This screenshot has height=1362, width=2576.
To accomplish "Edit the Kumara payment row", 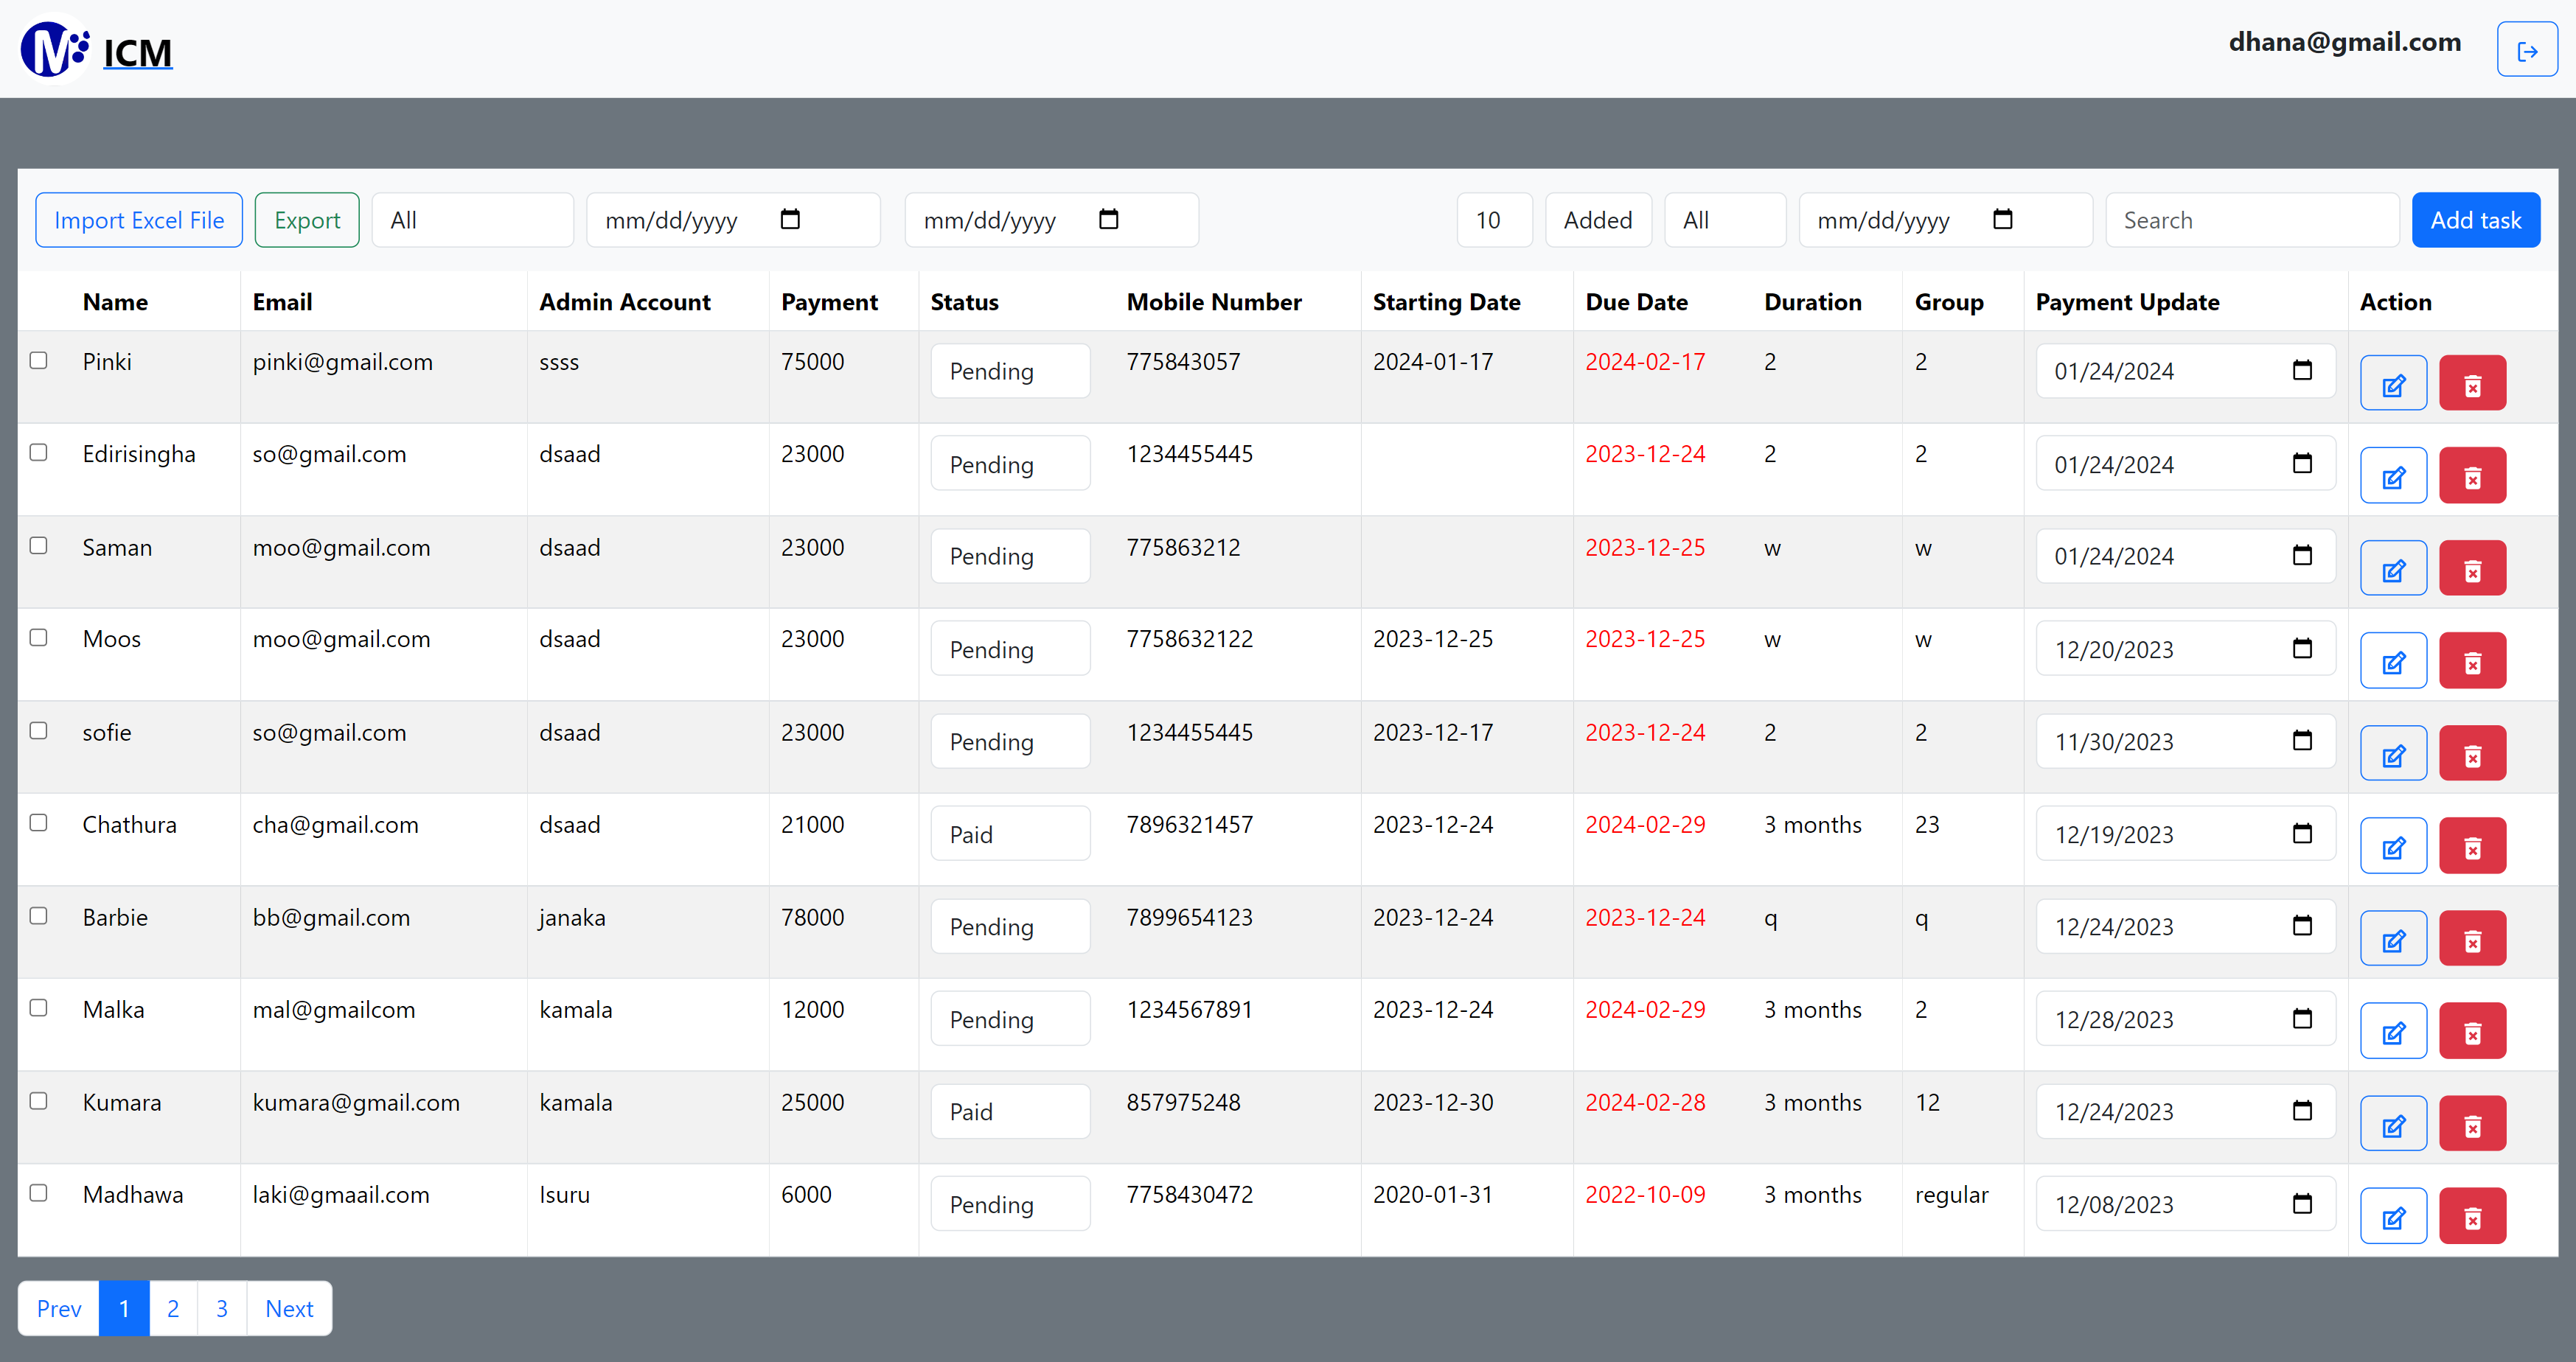I will click(x=2393, y=1123).
